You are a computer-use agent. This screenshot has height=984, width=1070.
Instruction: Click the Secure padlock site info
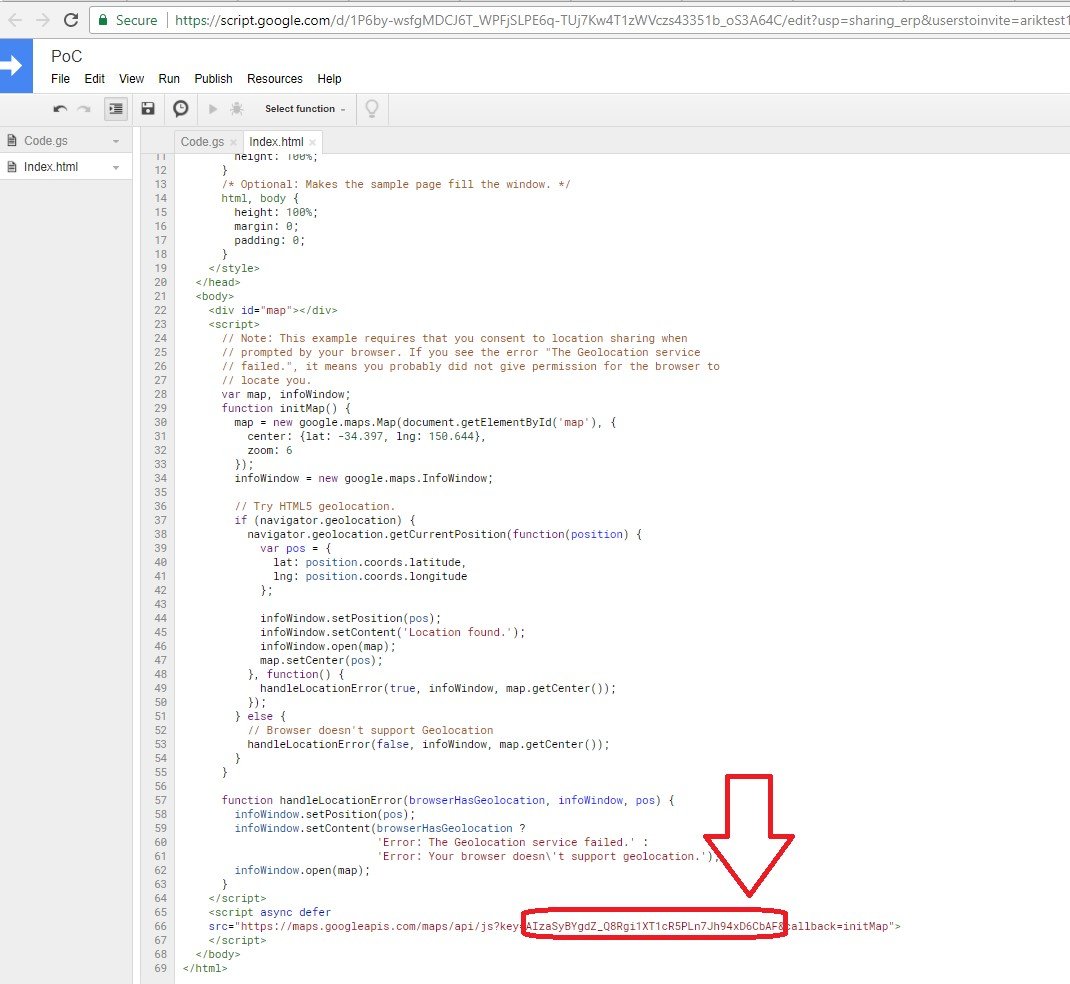128,20
